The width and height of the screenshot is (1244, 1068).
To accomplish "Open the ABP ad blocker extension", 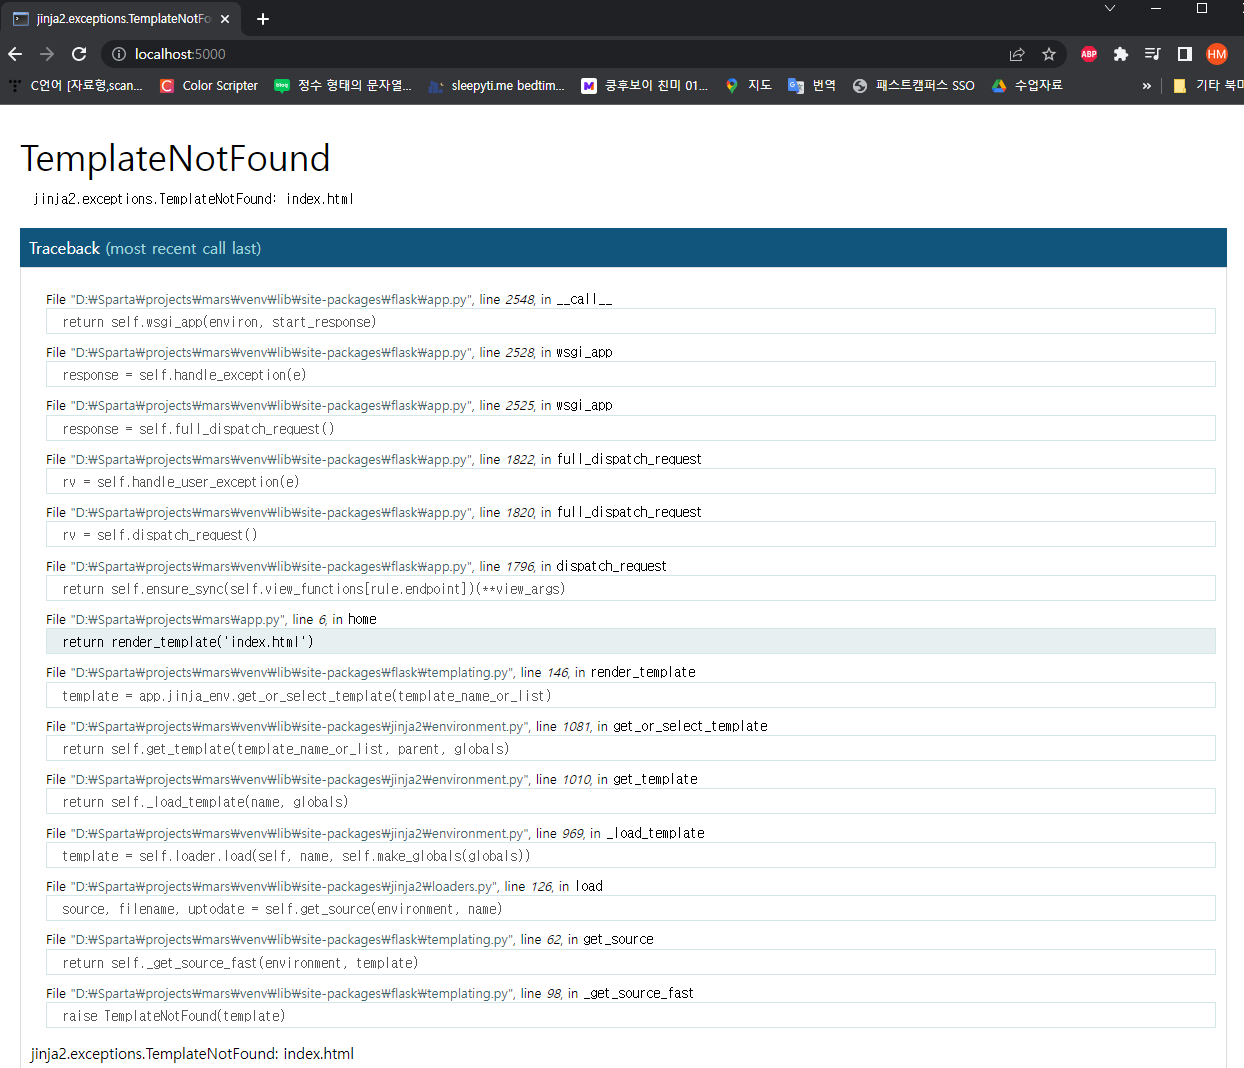I will pos(1089,54).
